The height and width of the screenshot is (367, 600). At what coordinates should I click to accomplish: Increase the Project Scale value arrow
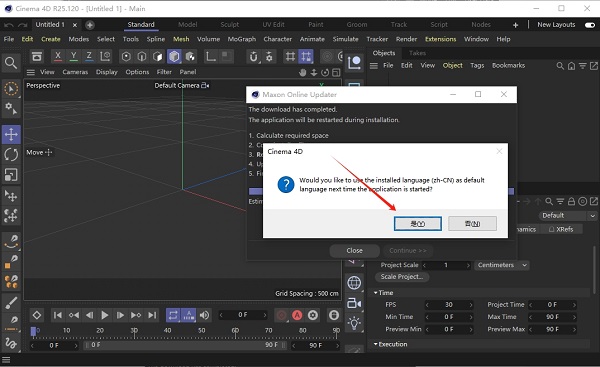468,265
